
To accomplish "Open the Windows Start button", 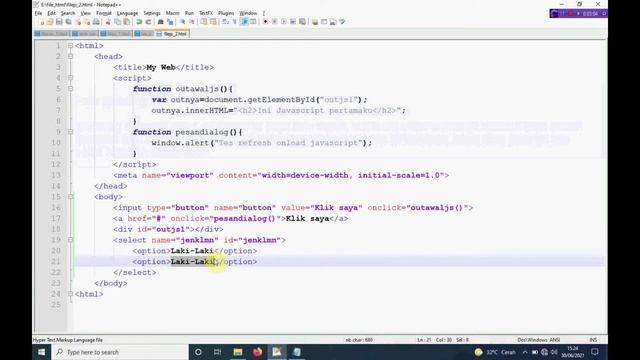I will [42, 352].
